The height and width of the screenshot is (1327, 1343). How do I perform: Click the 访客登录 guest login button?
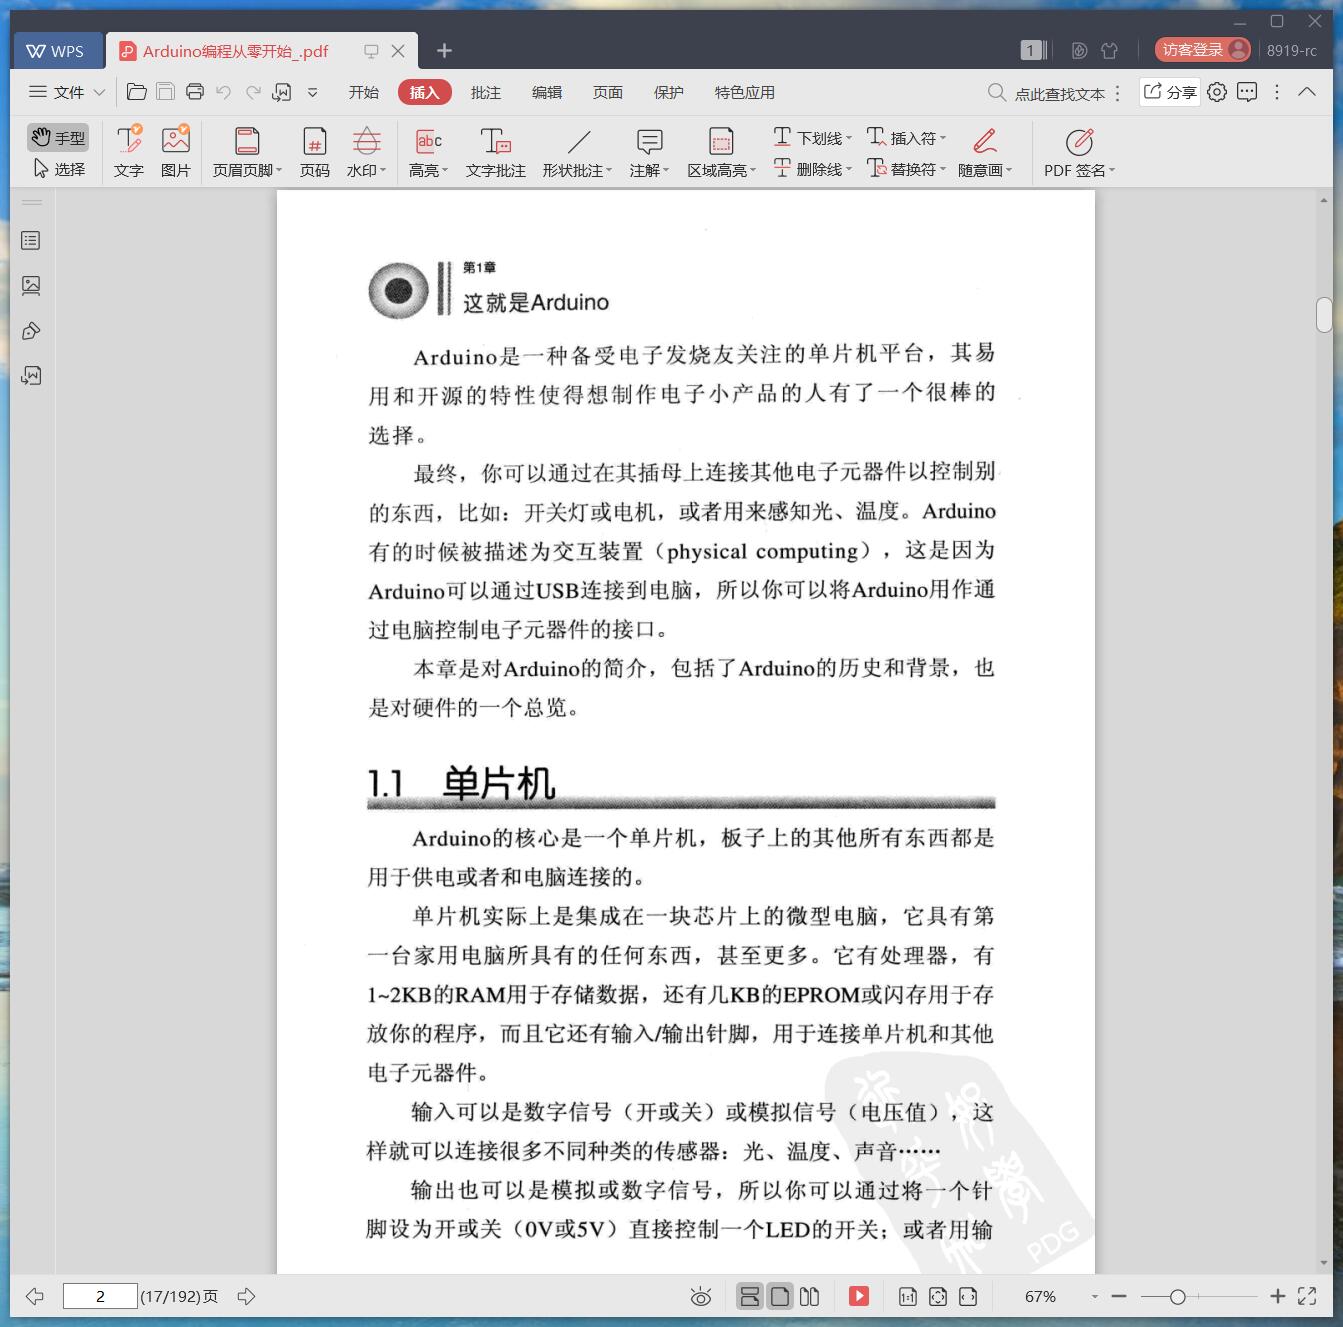coord(1203,50)
